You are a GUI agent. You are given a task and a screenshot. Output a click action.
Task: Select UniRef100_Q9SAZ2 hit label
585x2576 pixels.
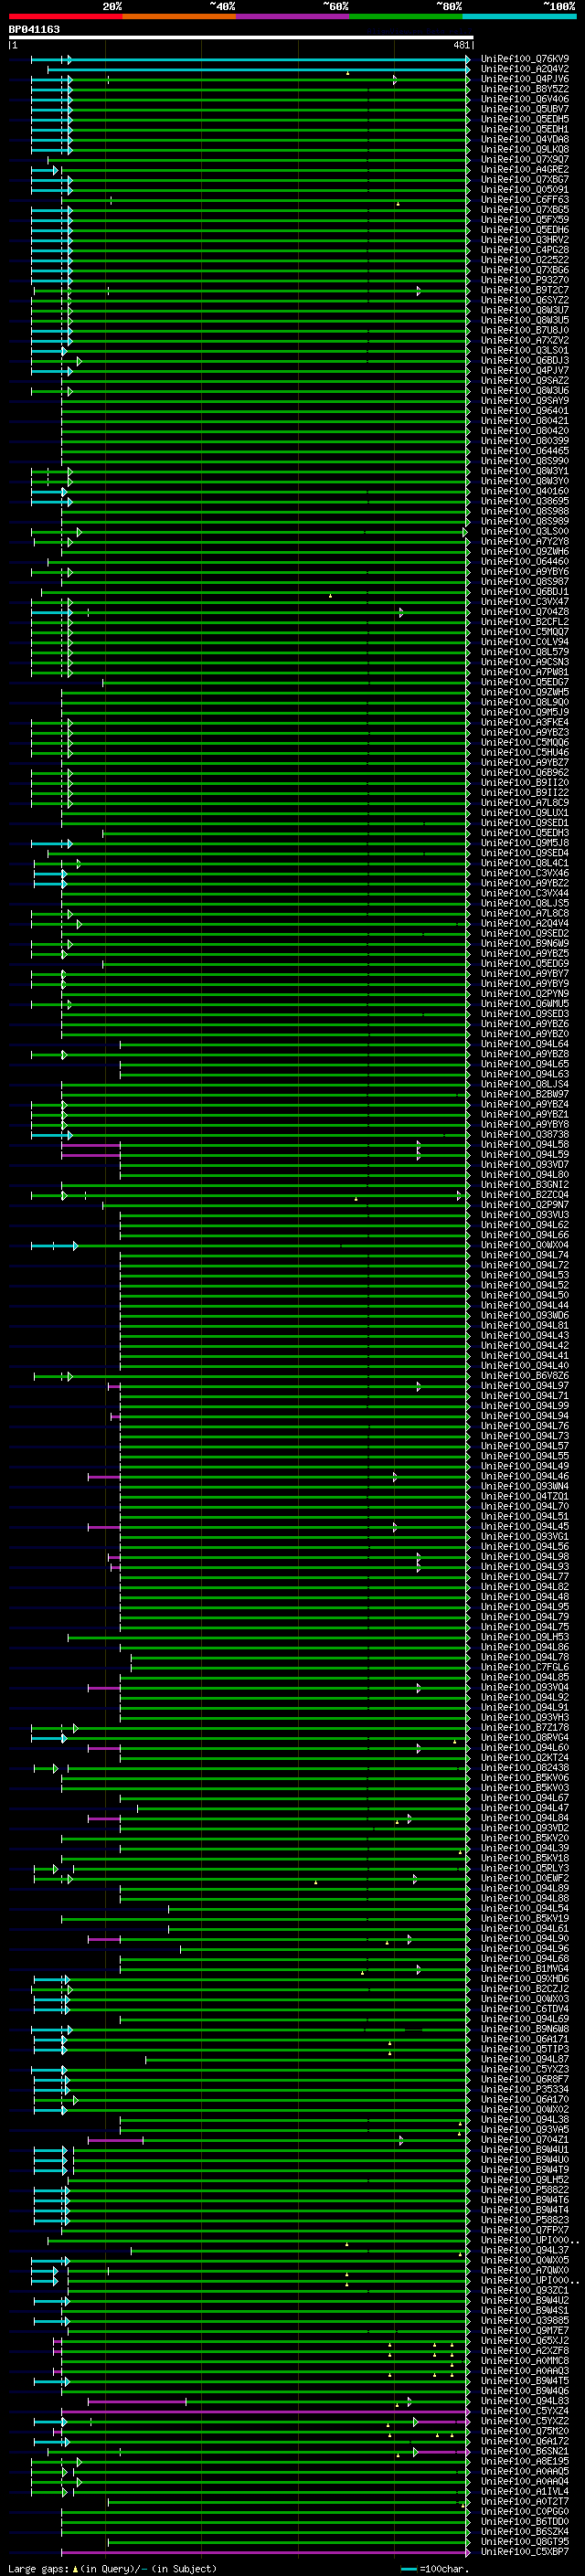click(x=525, y=381)
